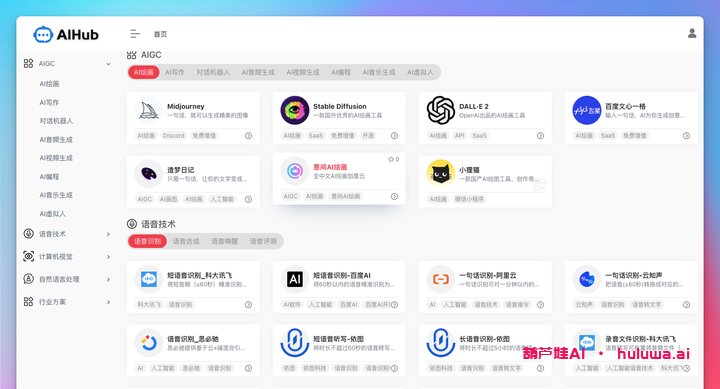The image size is (720, 389).
Task: Open the user profile avatar icon
Action: coord(692,34)
